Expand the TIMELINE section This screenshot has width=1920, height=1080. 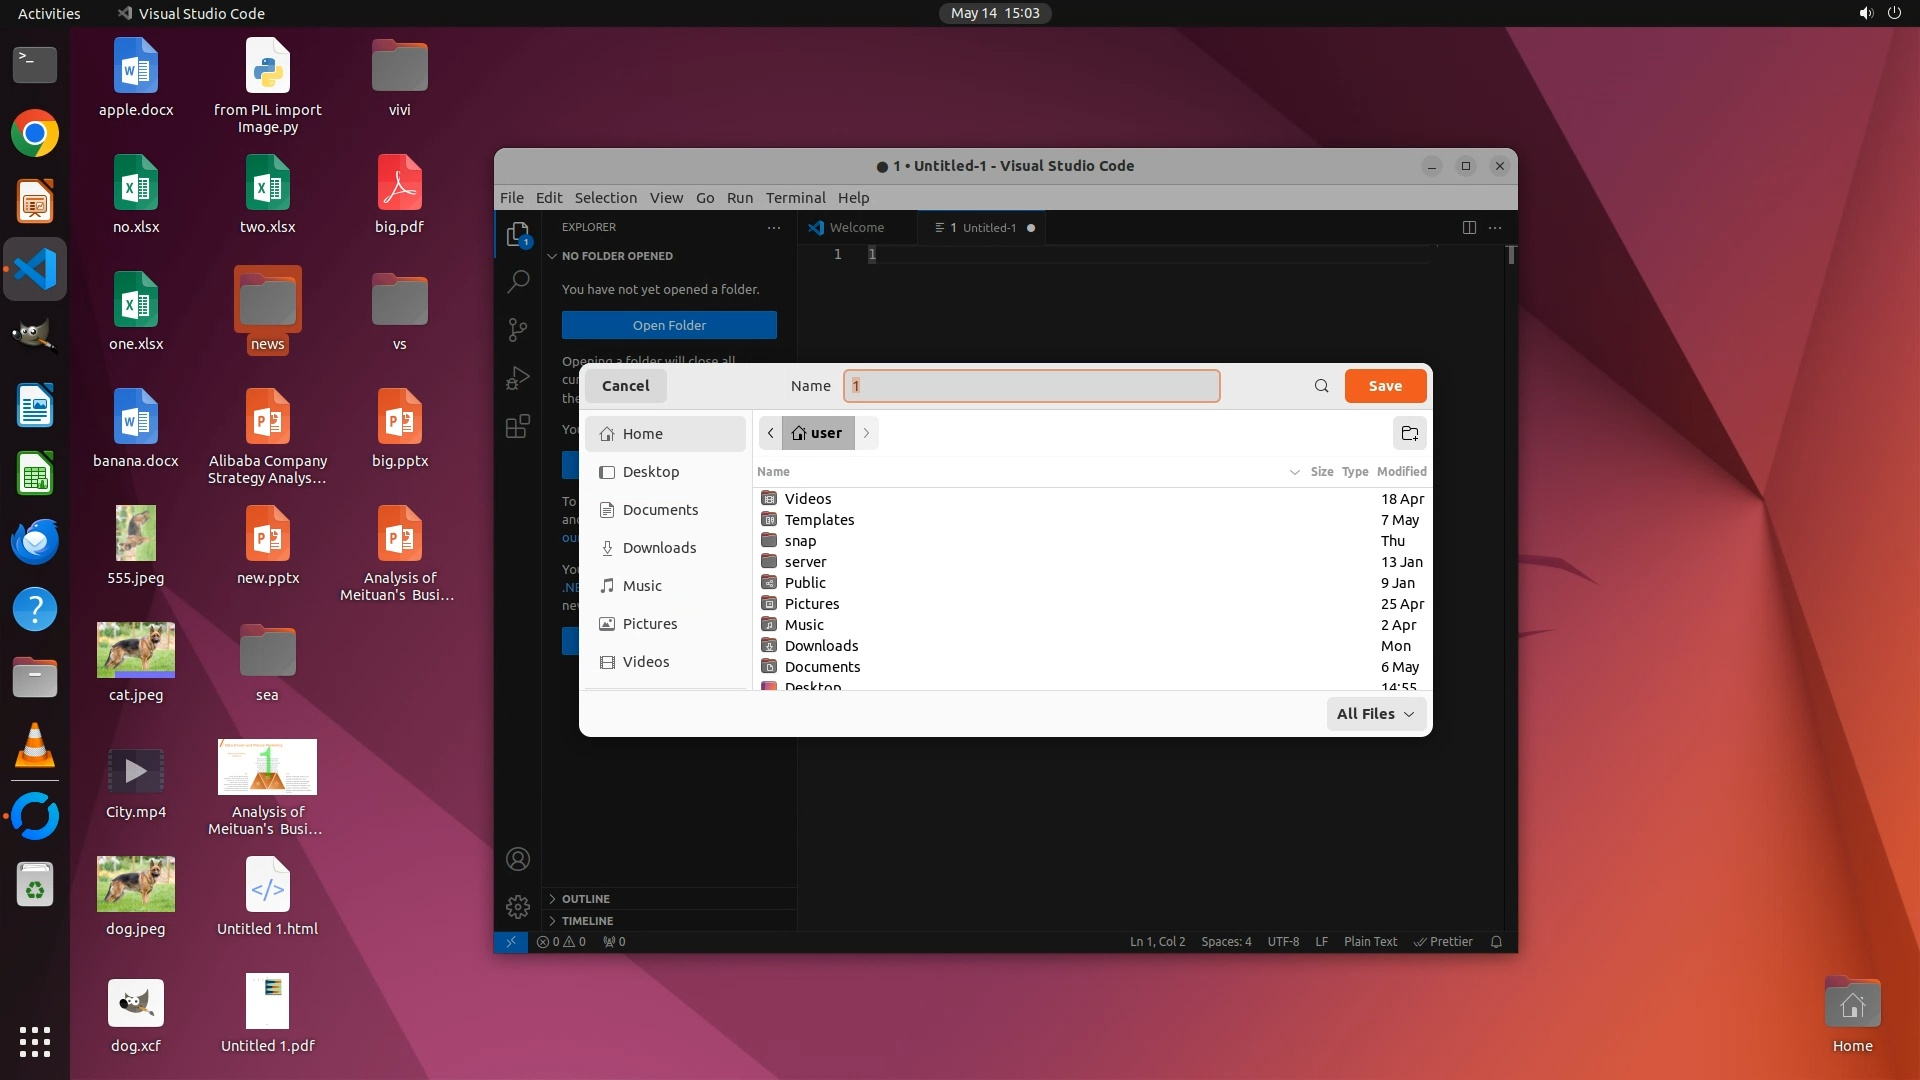click(x=587, y=921)
